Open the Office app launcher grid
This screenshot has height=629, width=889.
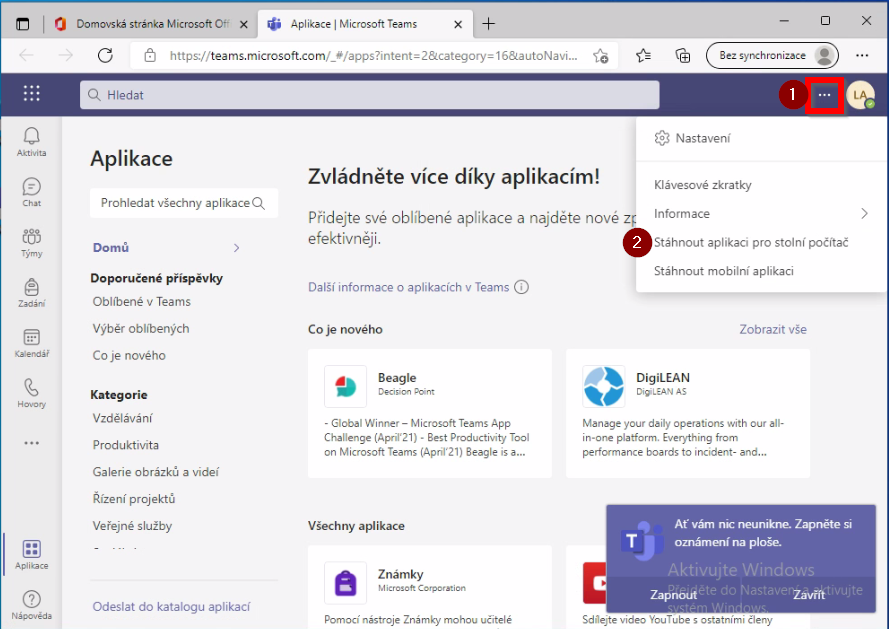(x=32, y=93)
